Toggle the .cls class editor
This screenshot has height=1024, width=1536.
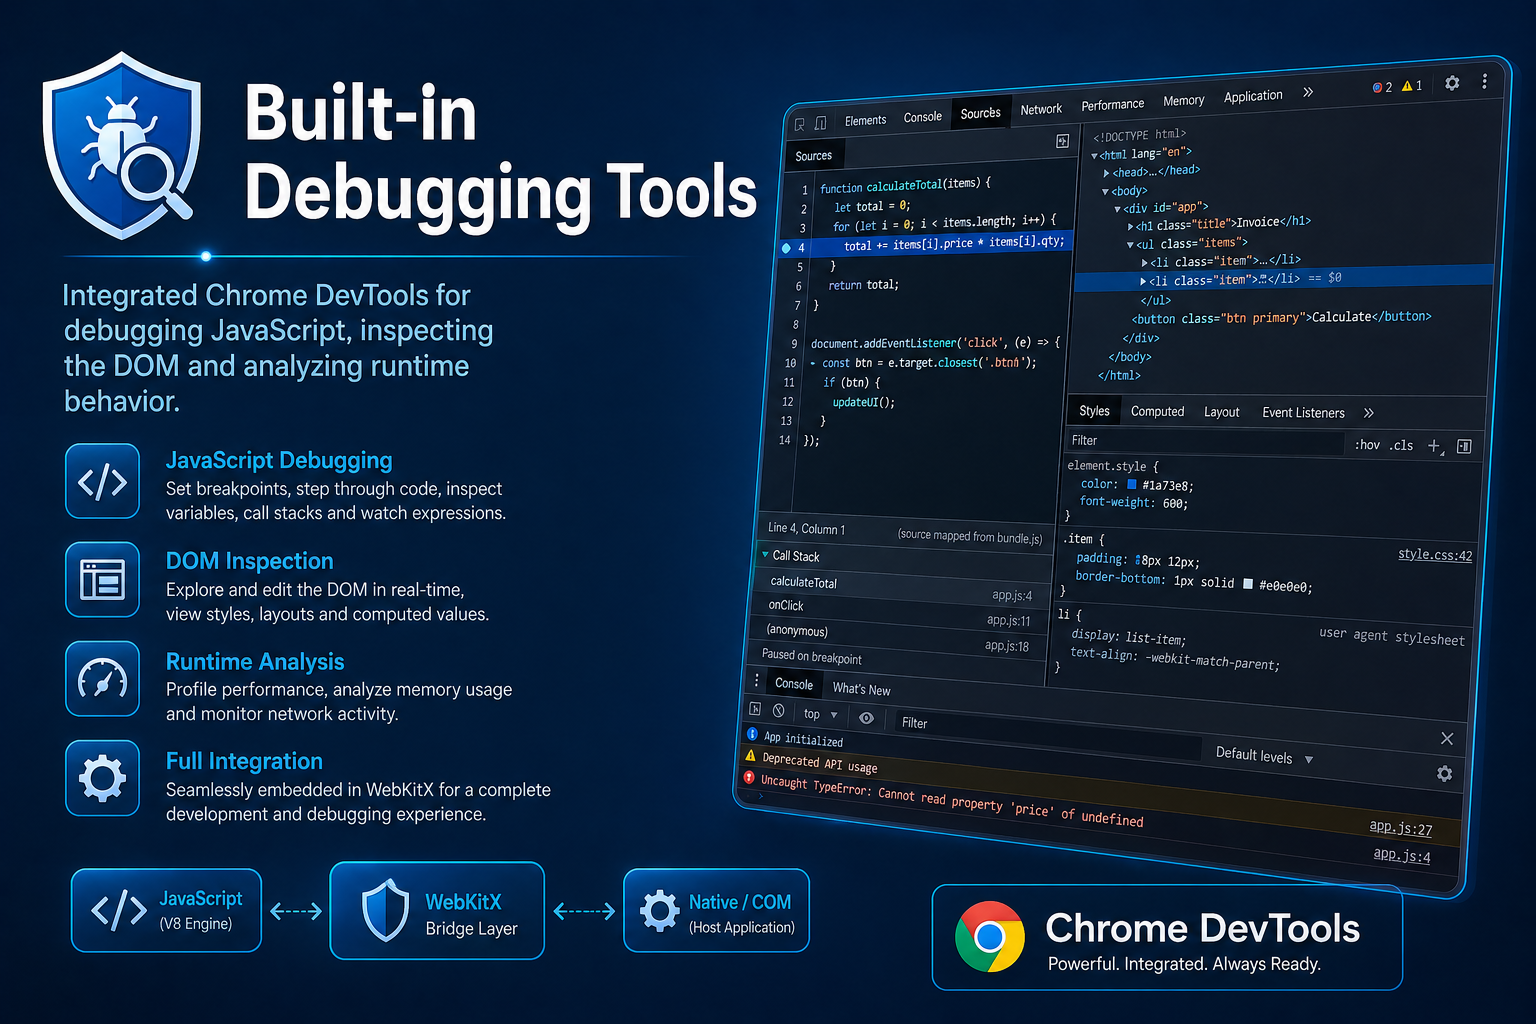[x=1399, y=446]
